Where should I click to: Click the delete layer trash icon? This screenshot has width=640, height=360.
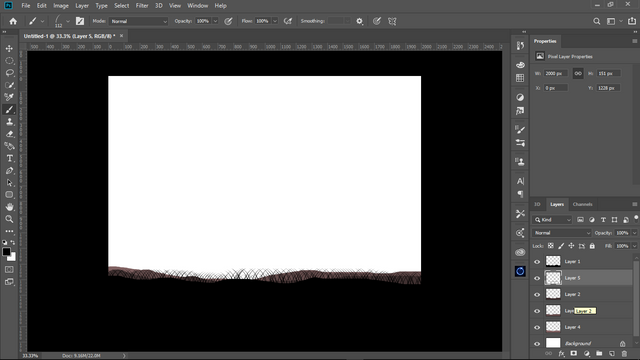tap(624, 353)
